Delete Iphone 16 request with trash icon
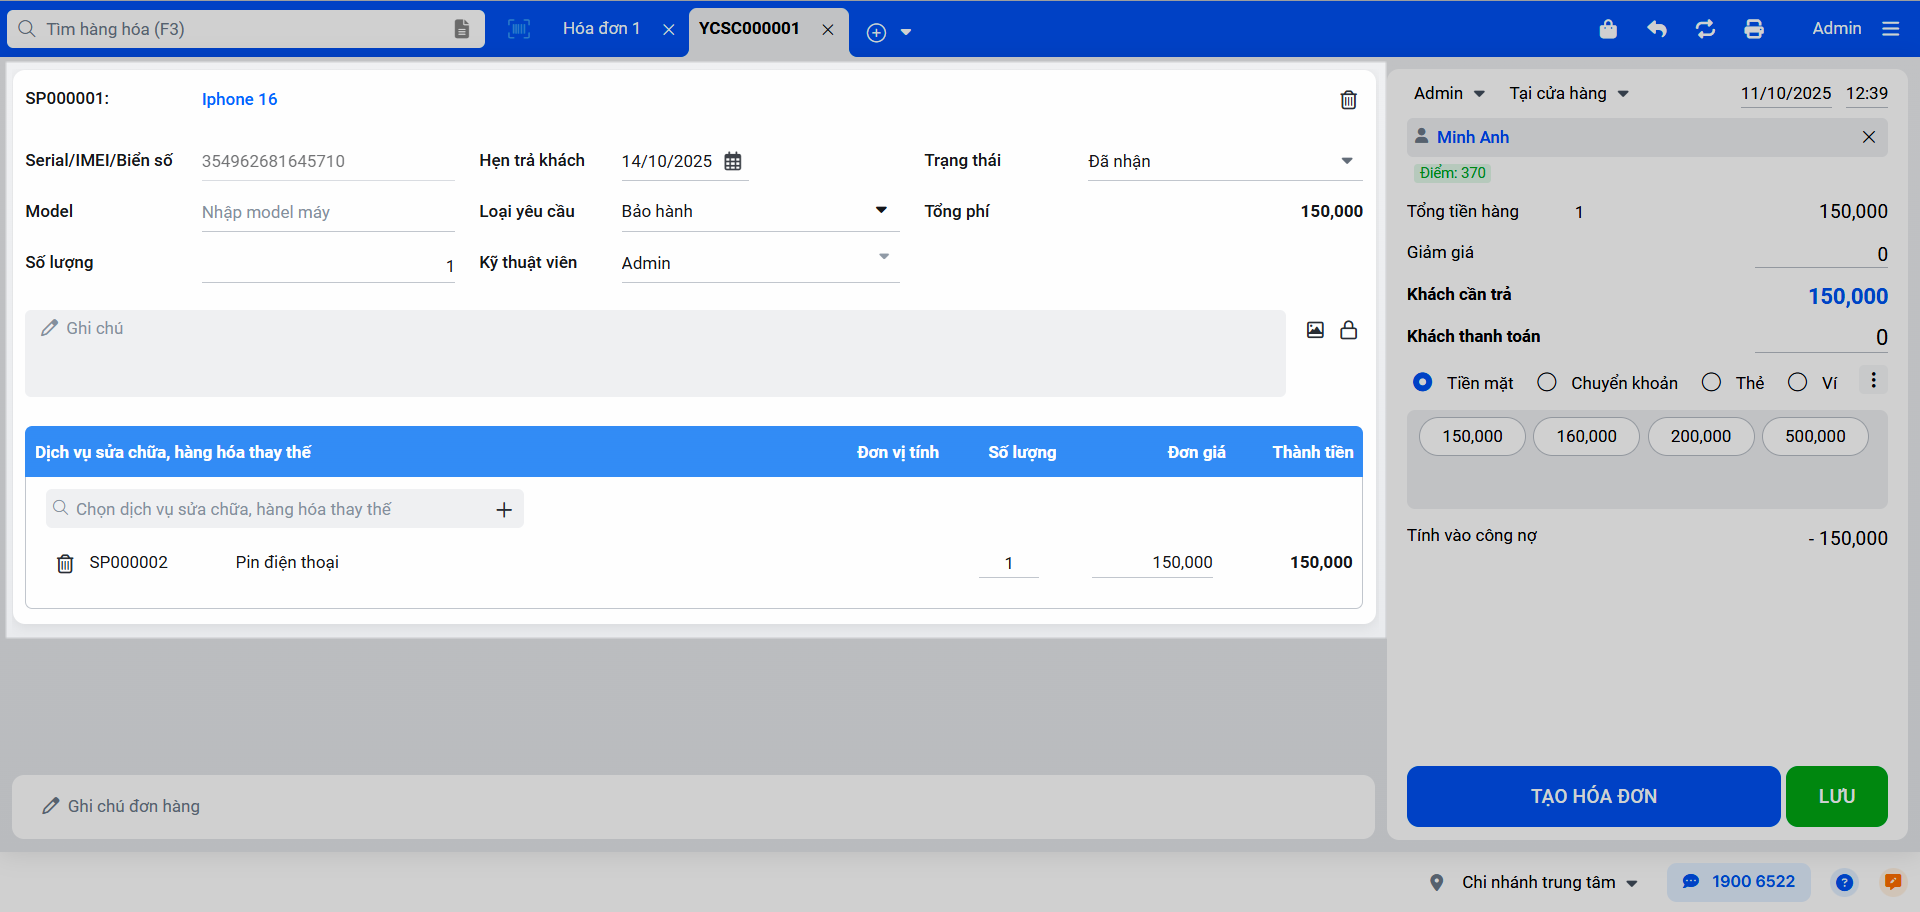Screen dimensions: 1920x912 [1348, 100]
